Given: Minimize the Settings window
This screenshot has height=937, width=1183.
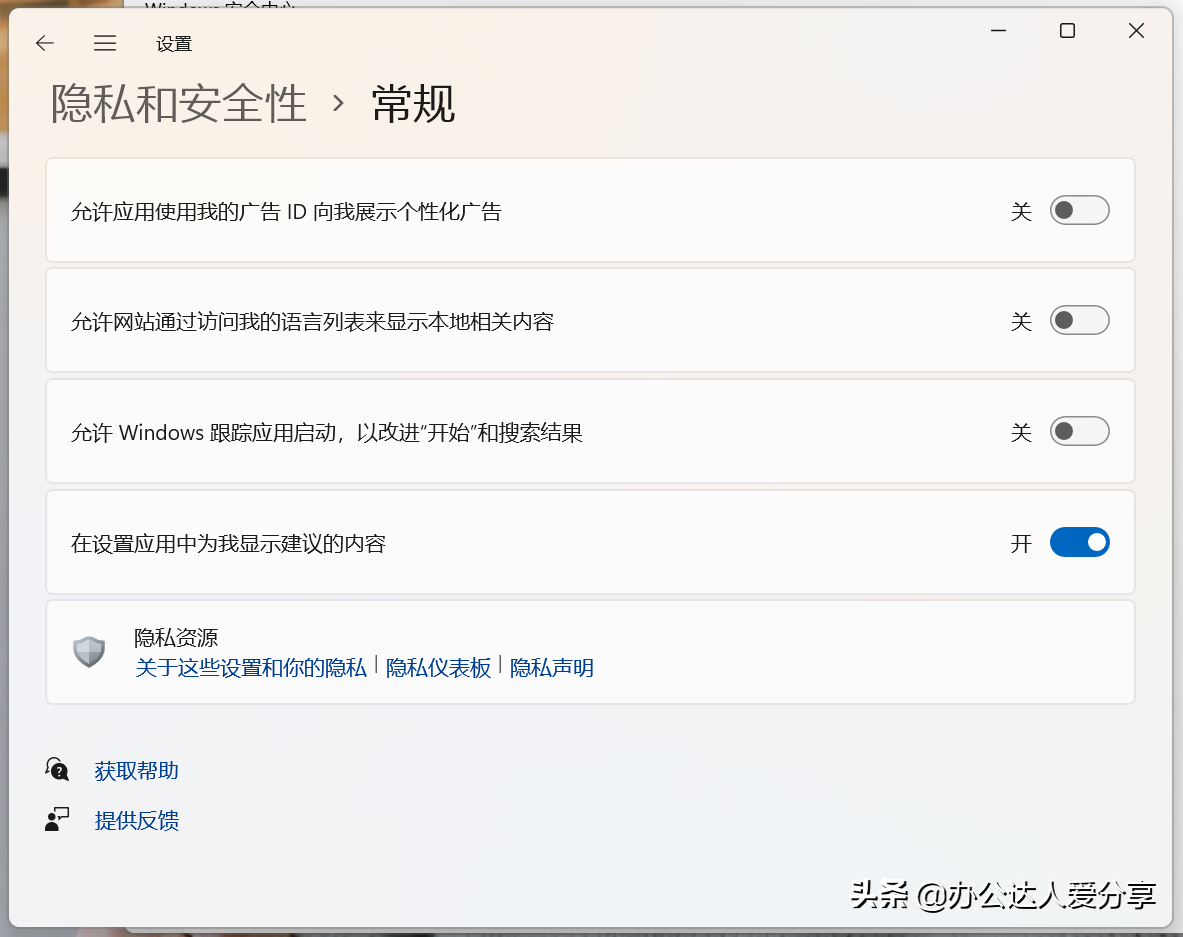Looking at the screenshot, I should point(998,31).
